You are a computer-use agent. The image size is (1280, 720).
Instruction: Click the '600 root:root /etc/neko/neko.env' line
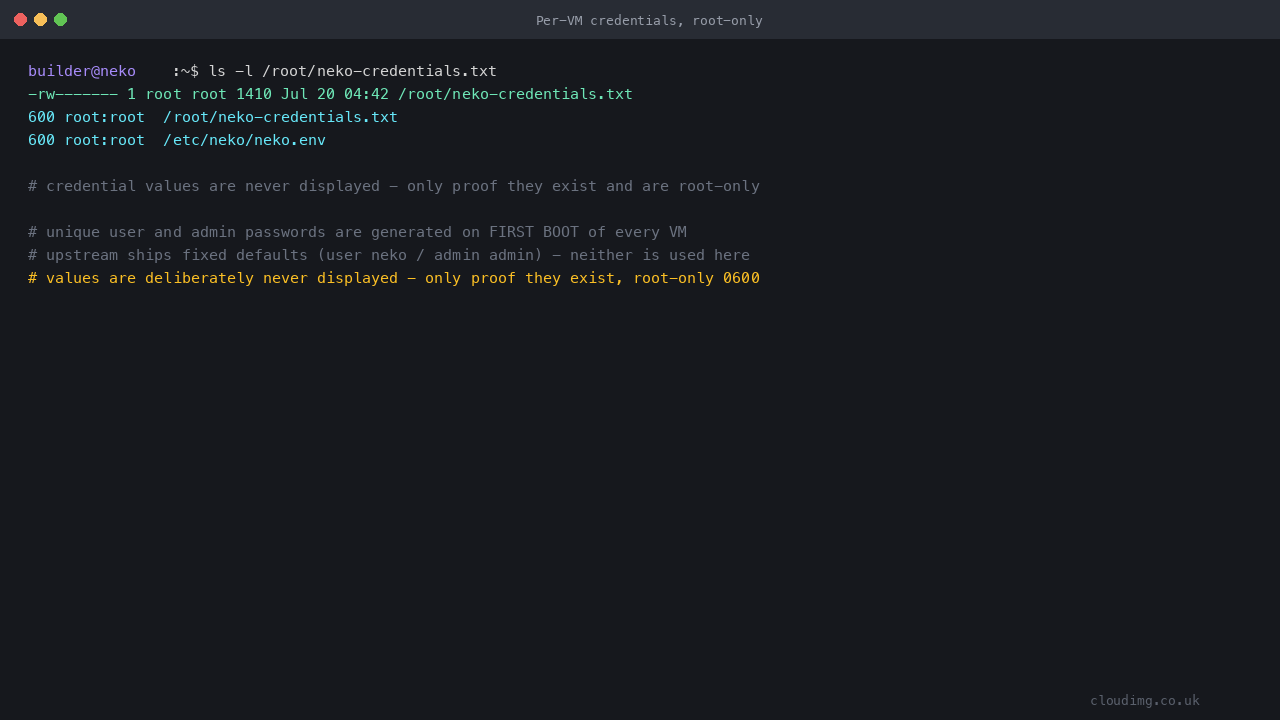(x=177, y=140)
